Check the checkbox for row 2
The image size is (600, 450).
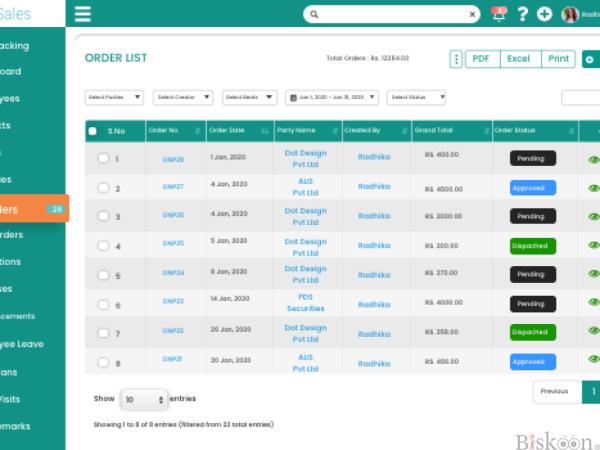pyautogui.click(x=103, y=188)
